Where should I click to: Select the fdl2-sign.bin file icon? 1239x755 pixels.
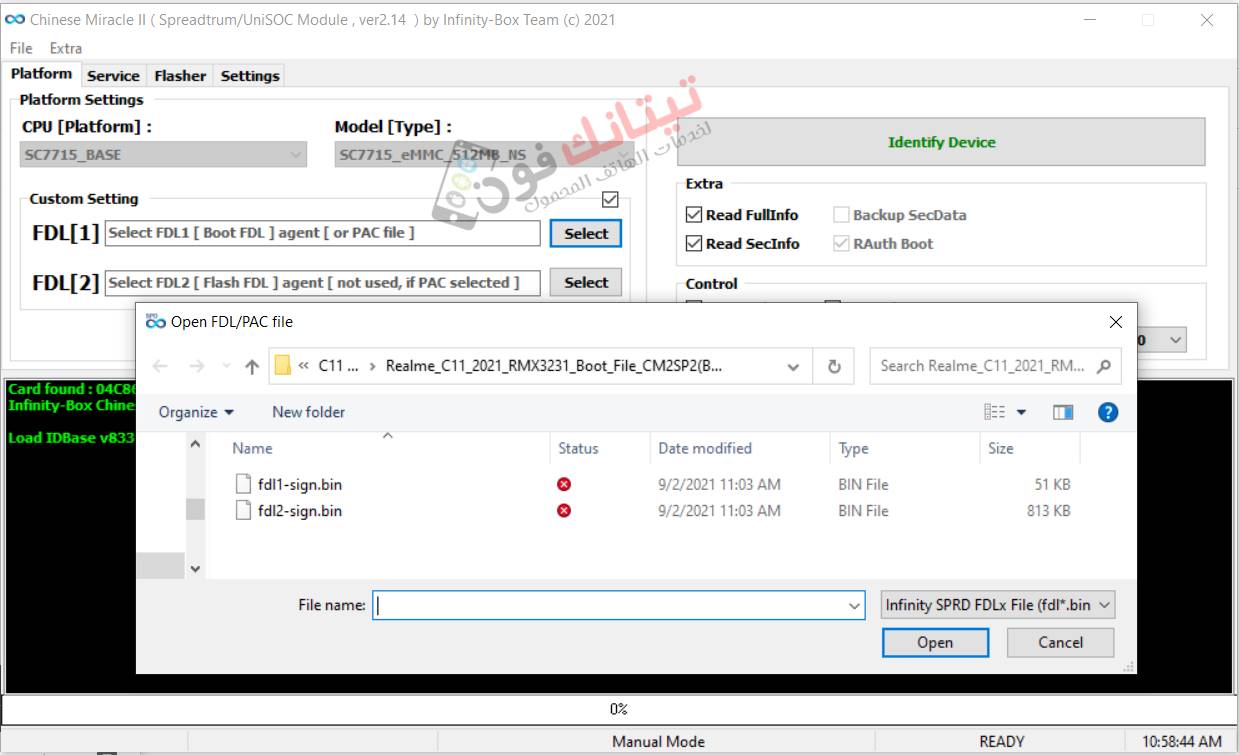click(x=243, y=510)
